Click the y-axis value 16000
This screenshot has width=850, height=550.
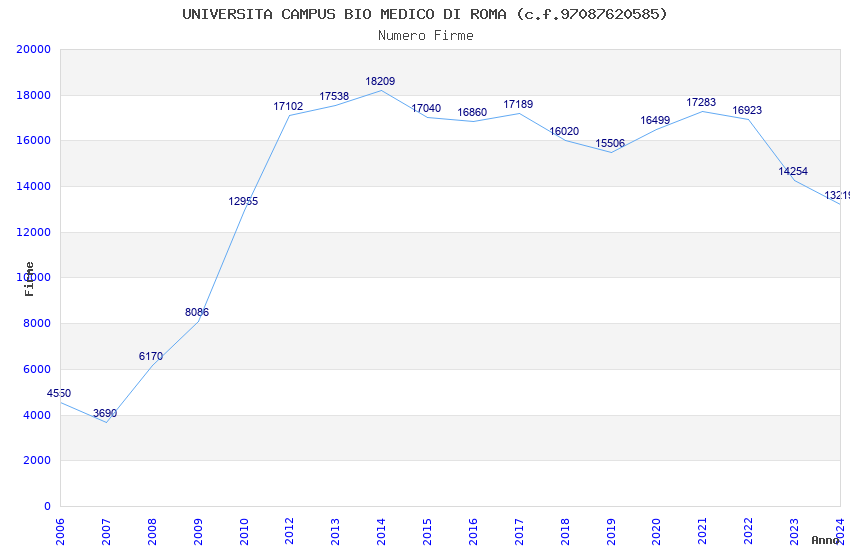pyautogui.click(x=34, y=140)
